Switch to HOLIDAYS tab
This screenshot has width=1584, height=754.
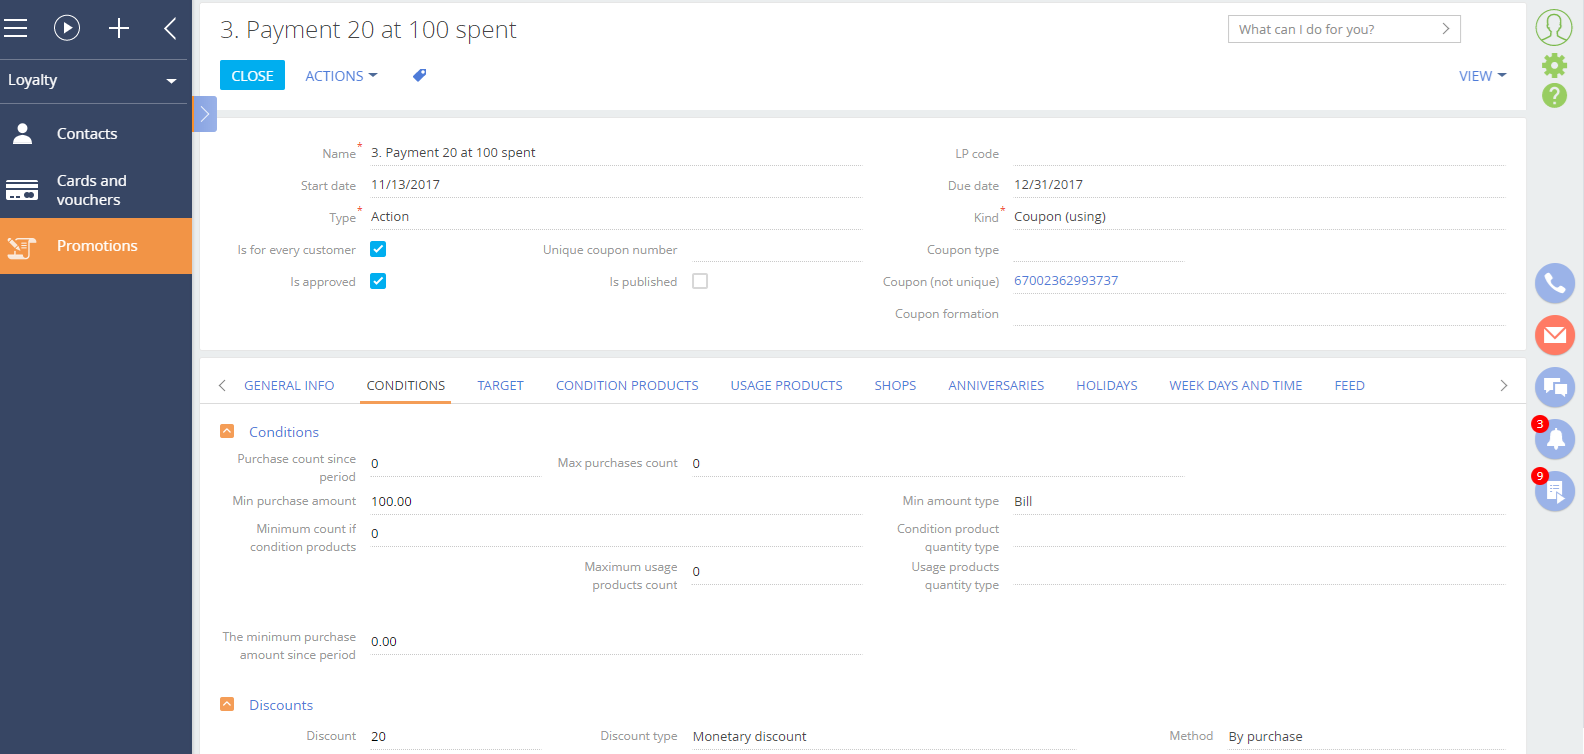[x=1107, y=386]
